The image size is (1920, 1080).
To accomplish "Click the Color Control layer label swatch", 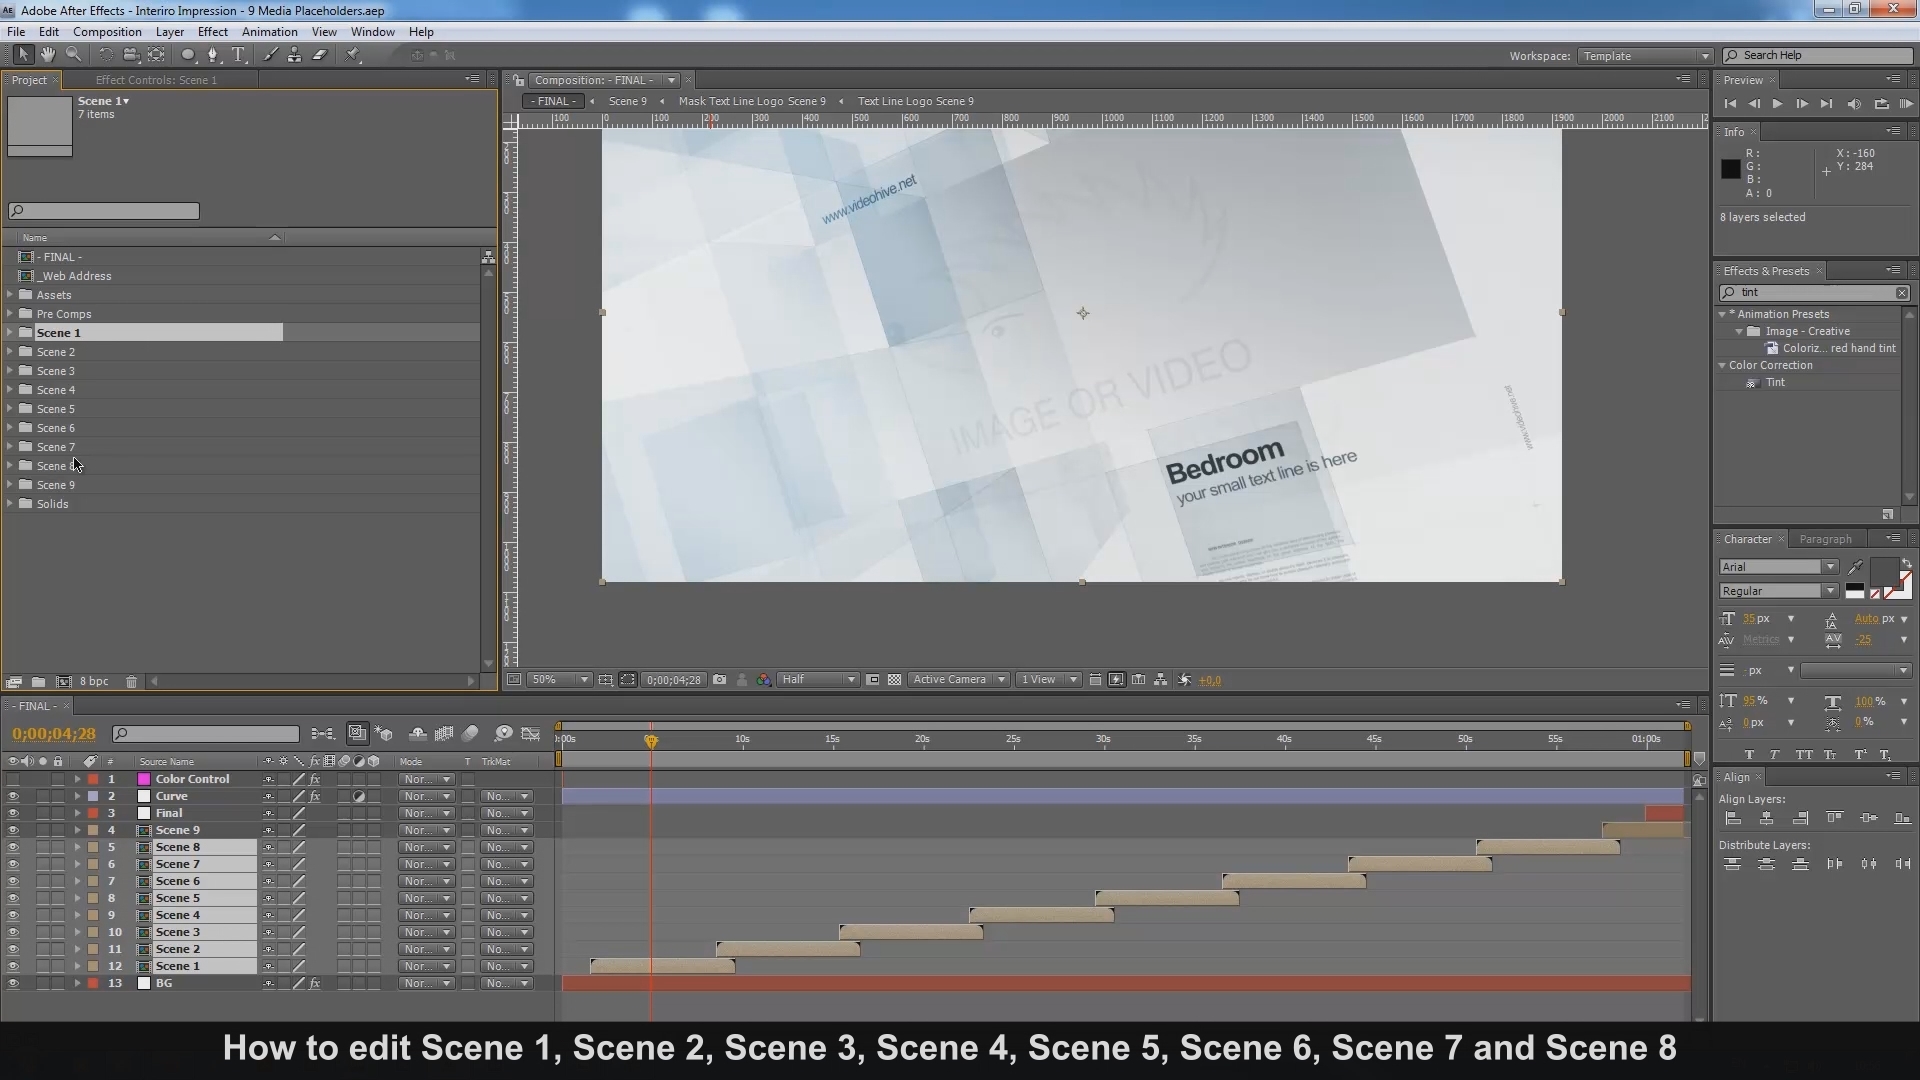I will [93, 780].
